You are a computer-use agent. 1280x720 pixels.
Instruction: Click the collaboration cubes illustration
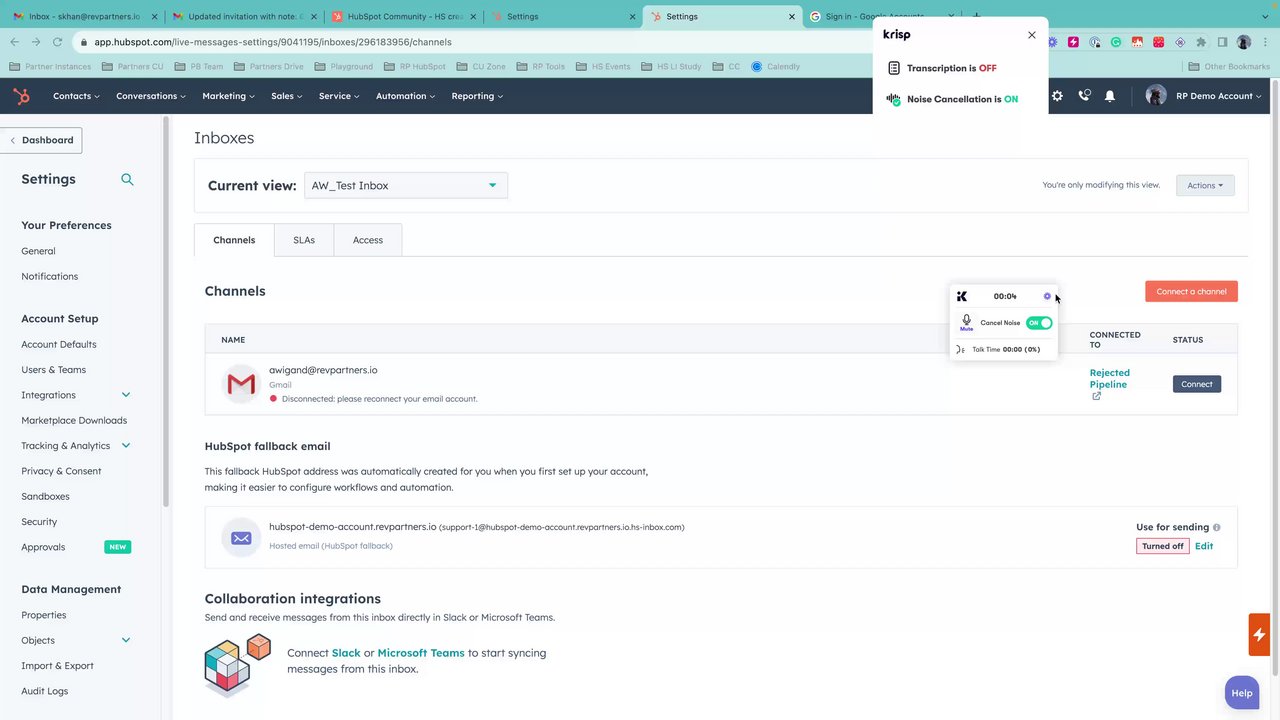(x=238, y=664)
